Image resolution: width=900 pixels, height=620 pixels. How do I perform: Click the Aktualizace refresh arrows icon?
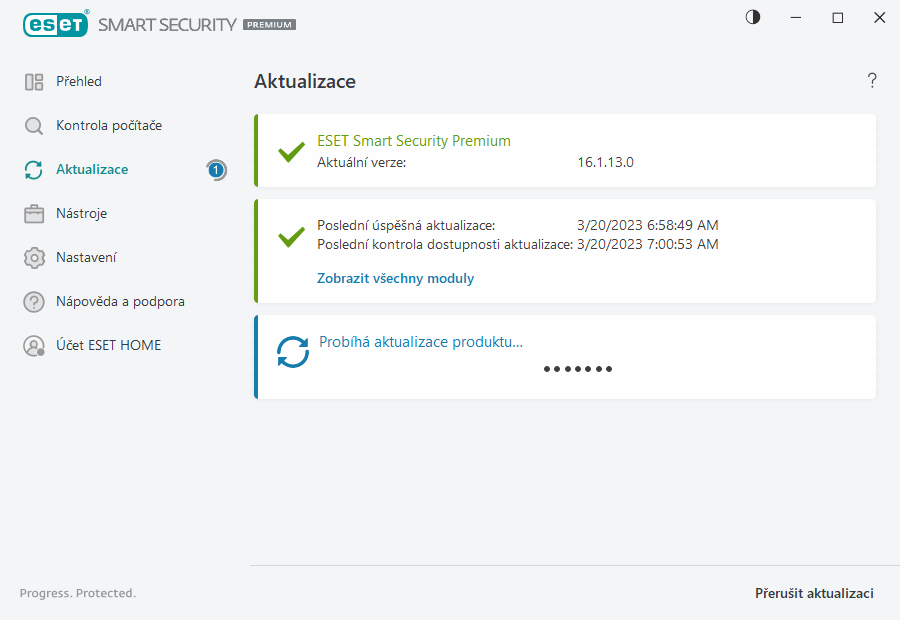point(34,170)
